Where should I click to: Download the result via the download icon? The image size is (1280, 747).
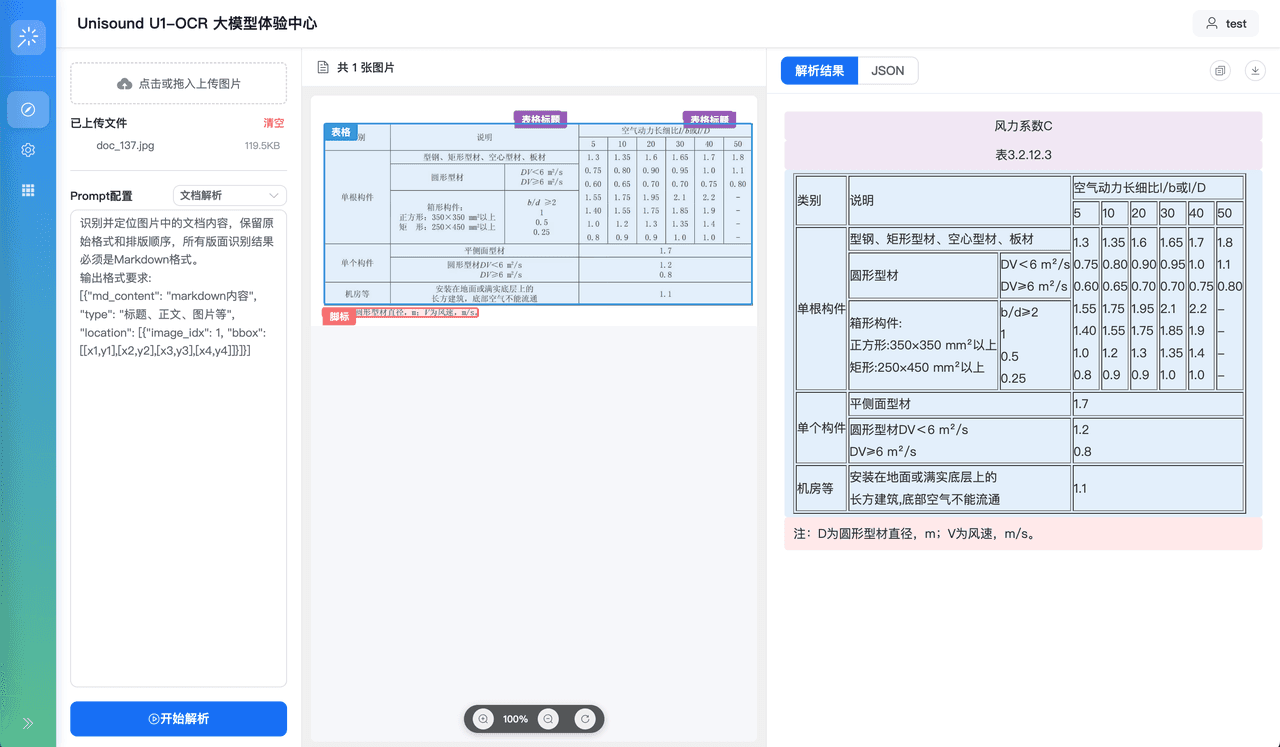[x=1254, y=70]
